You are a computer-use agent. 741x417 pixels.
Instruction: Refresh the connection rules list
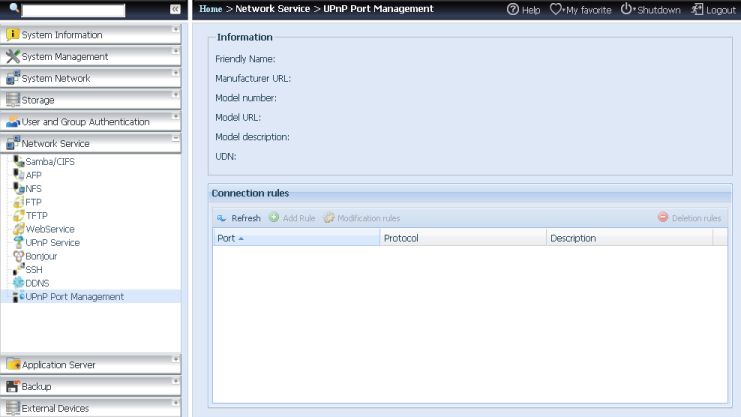point(239,218)
